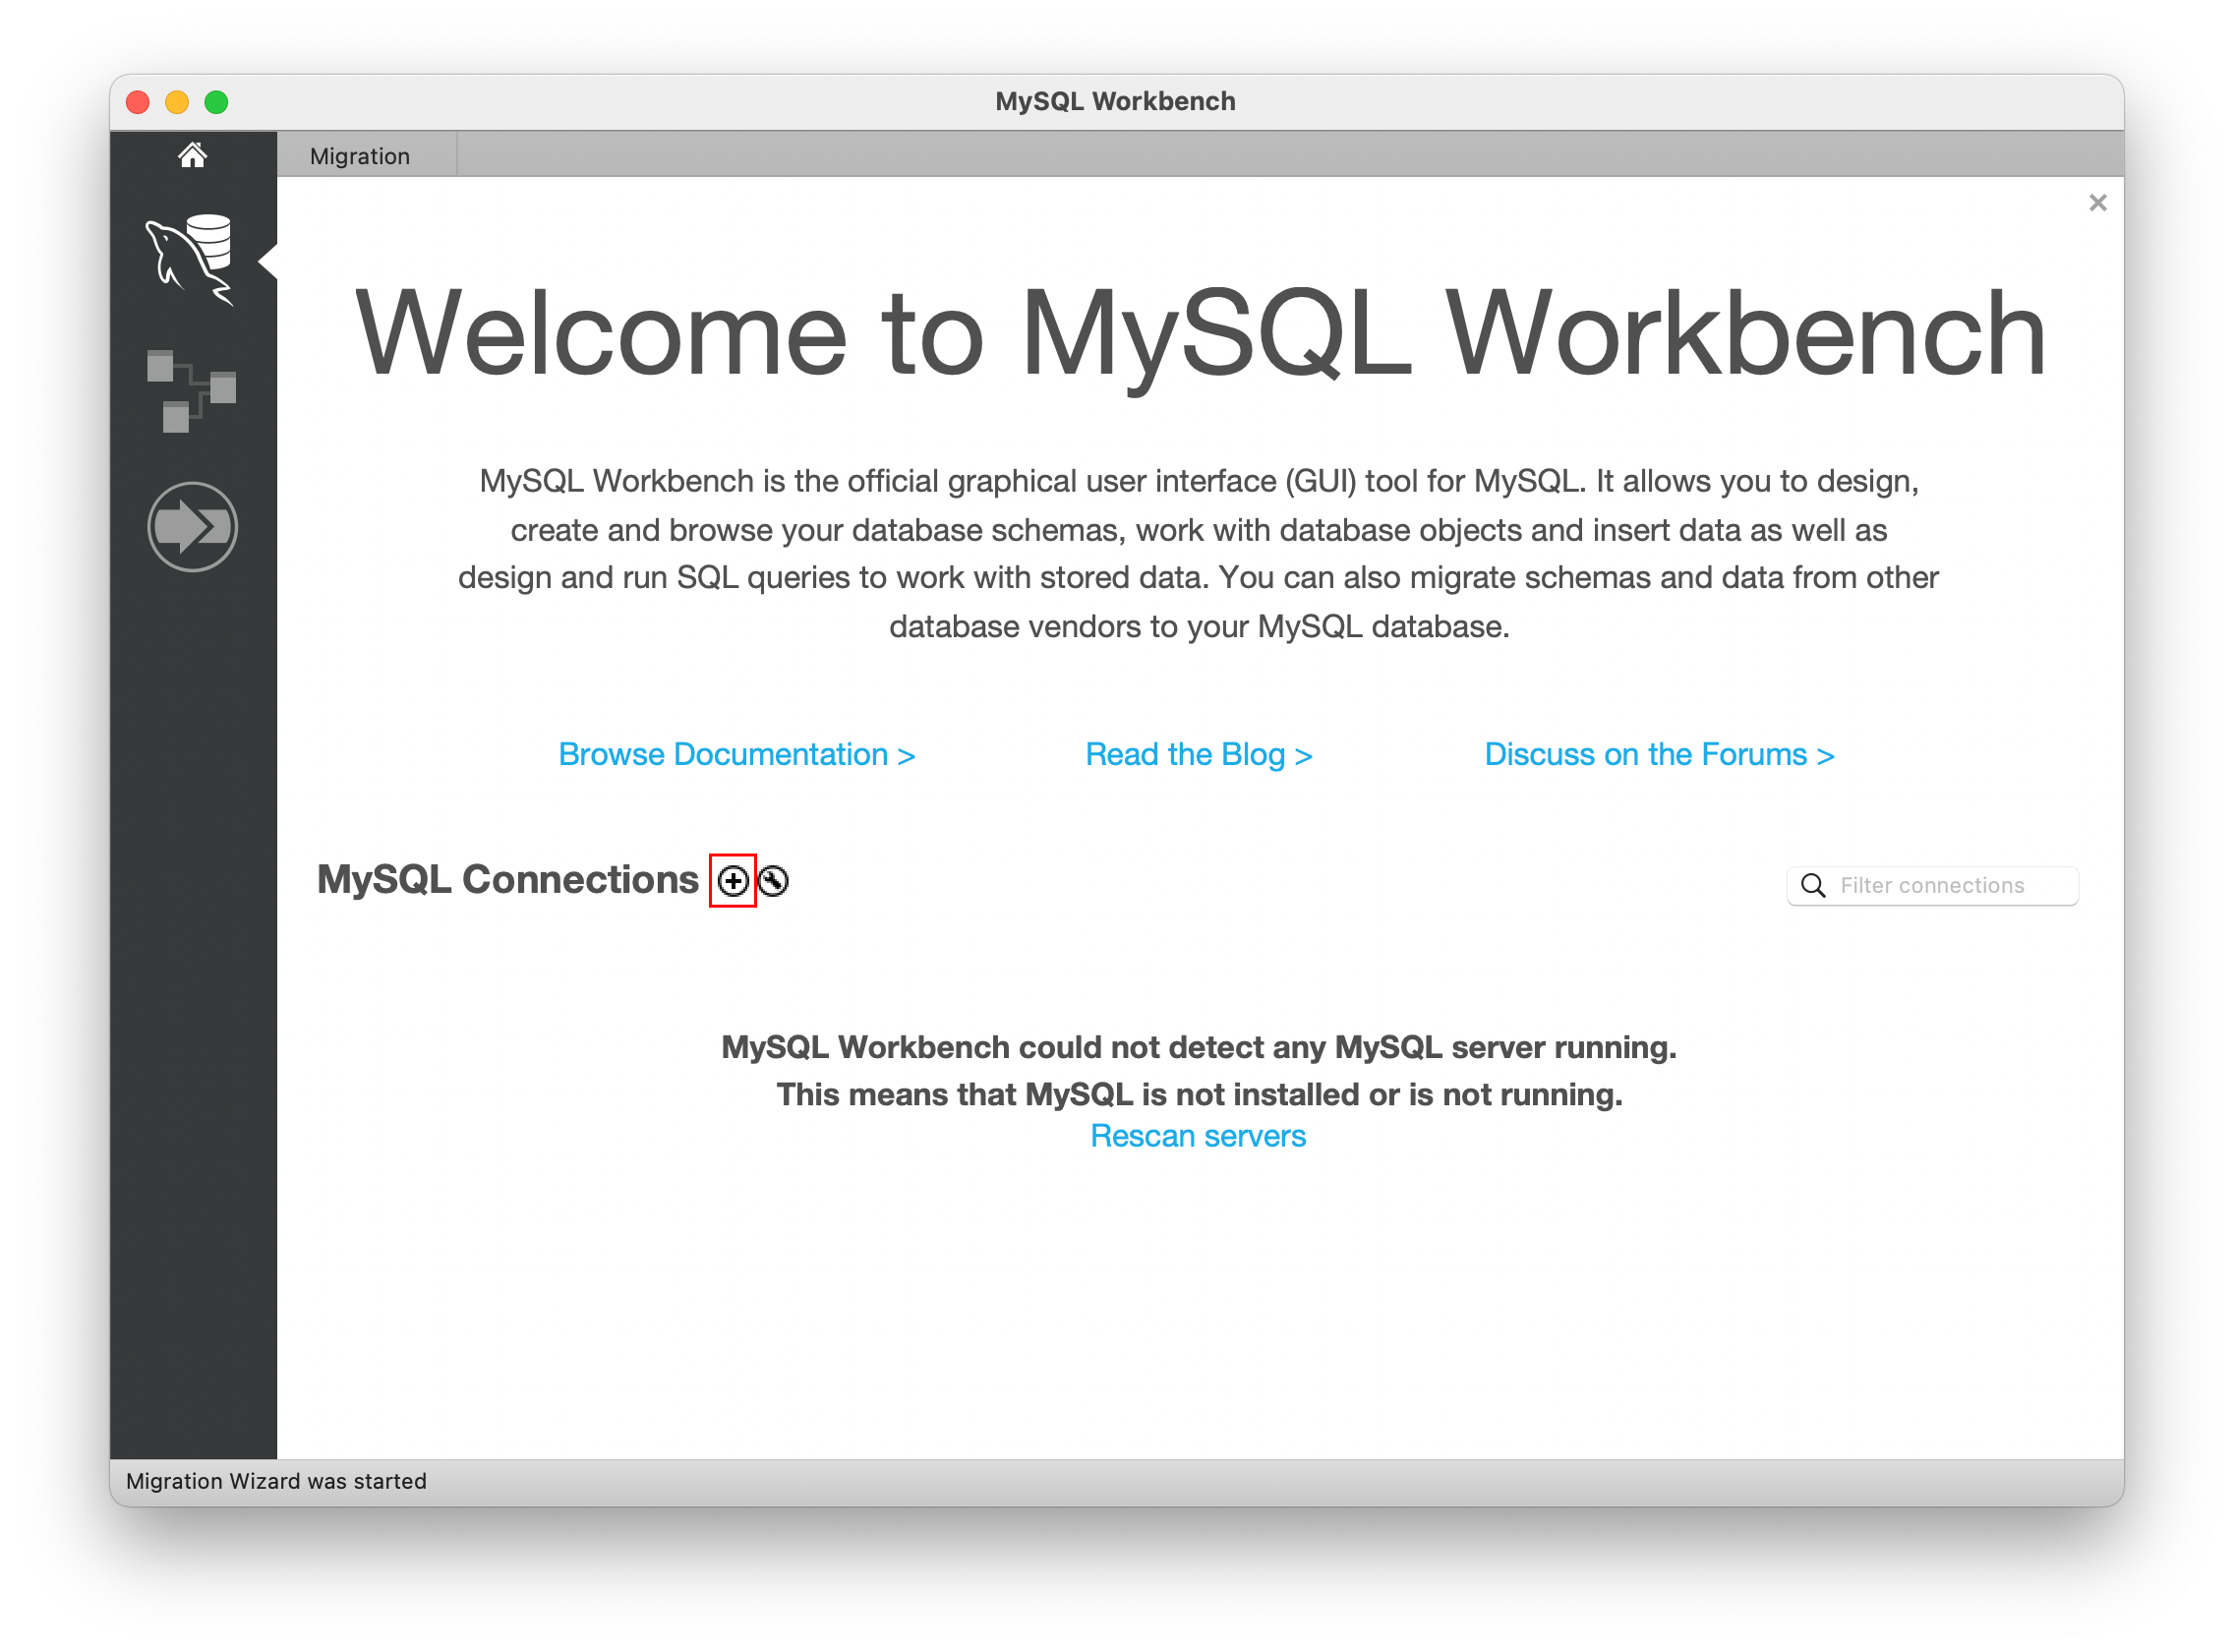Open Browse Documentation link
2234x1652 pixels.
click(737, 754)
